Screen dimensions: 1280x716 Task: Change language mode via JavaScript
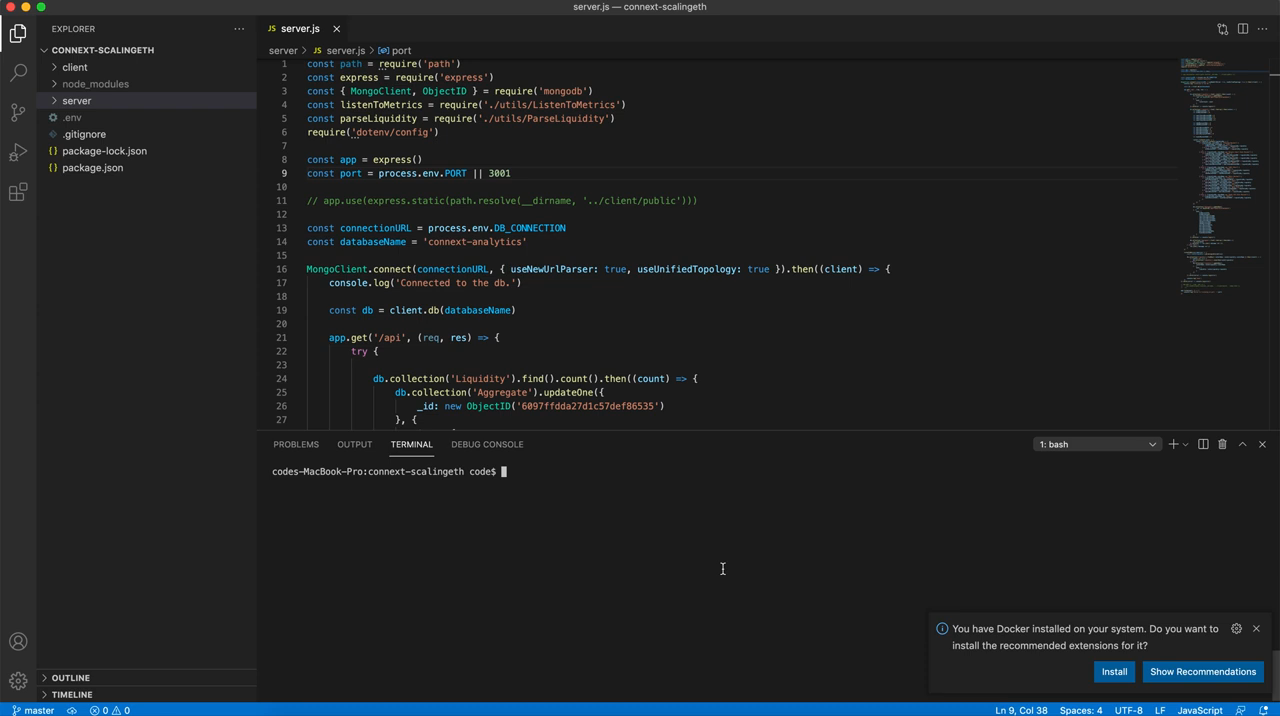(1200, 710)
